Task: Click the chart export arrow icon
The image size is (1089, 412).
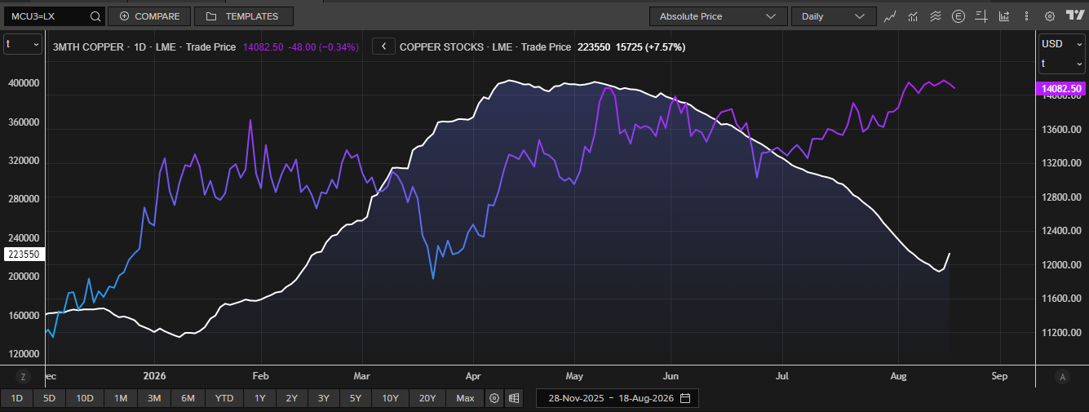Action: point(1004,16)
